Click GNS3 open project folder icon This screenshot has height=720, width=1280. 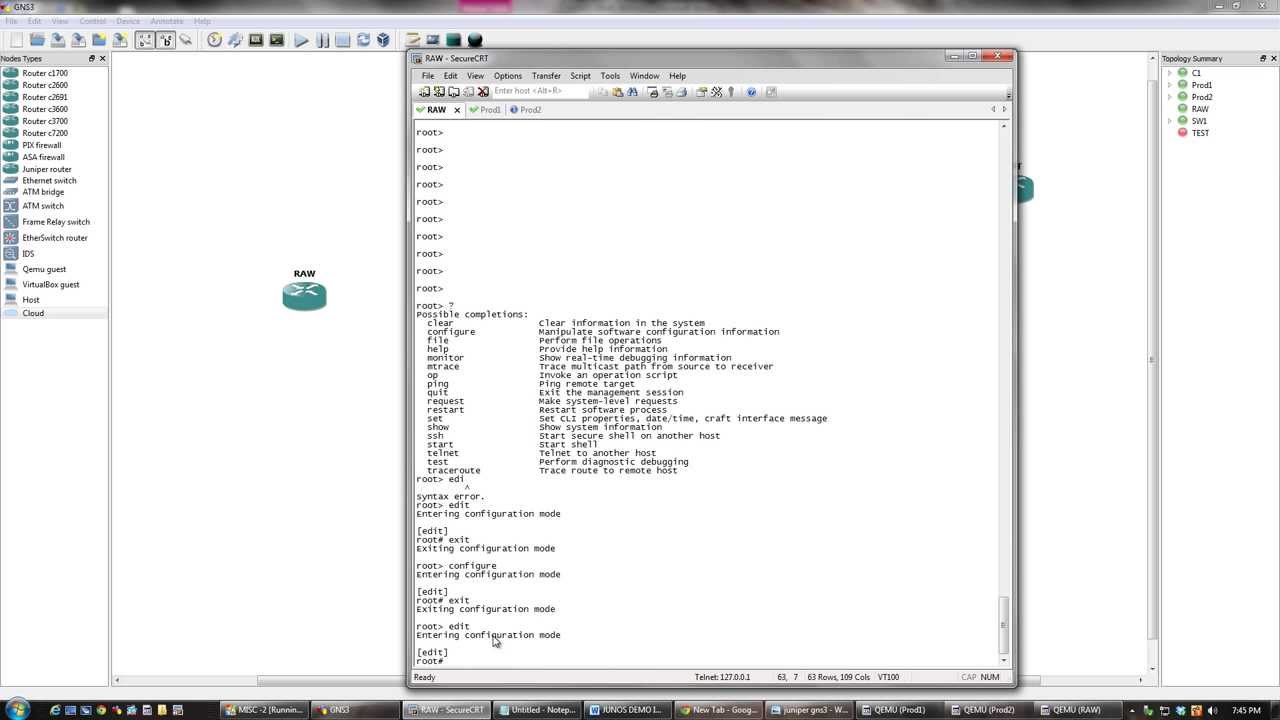37,40
